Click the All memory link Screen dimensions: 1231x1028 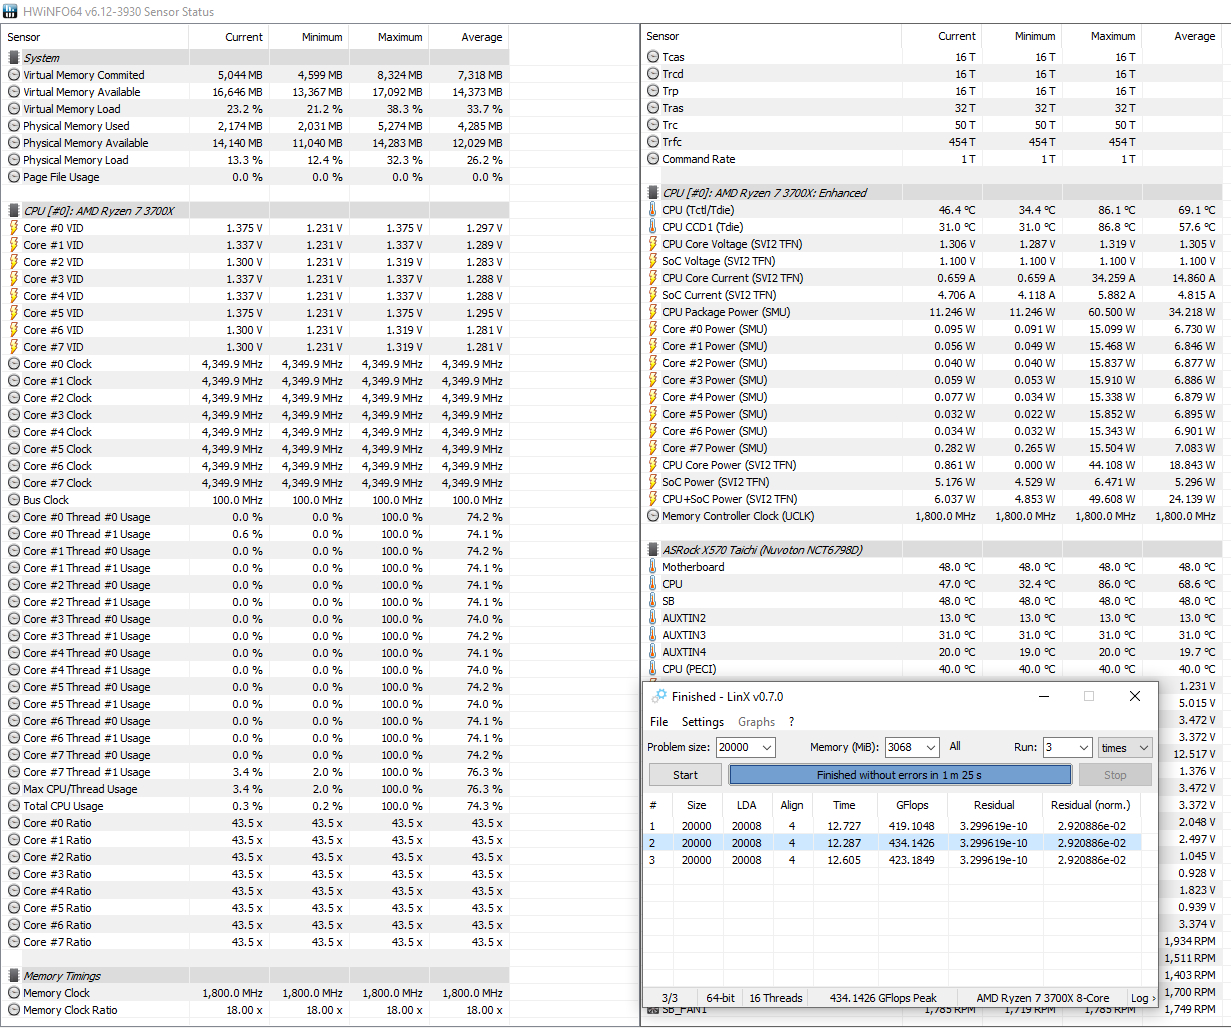[955, 746]
